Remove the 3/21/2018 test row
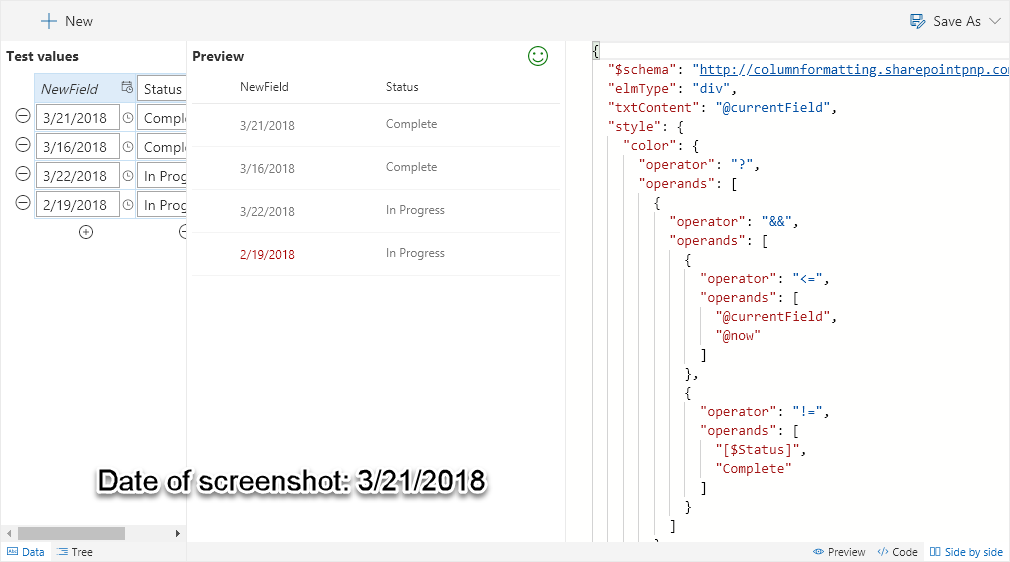This screenshot has height=562, width=1010. point(23,117)
